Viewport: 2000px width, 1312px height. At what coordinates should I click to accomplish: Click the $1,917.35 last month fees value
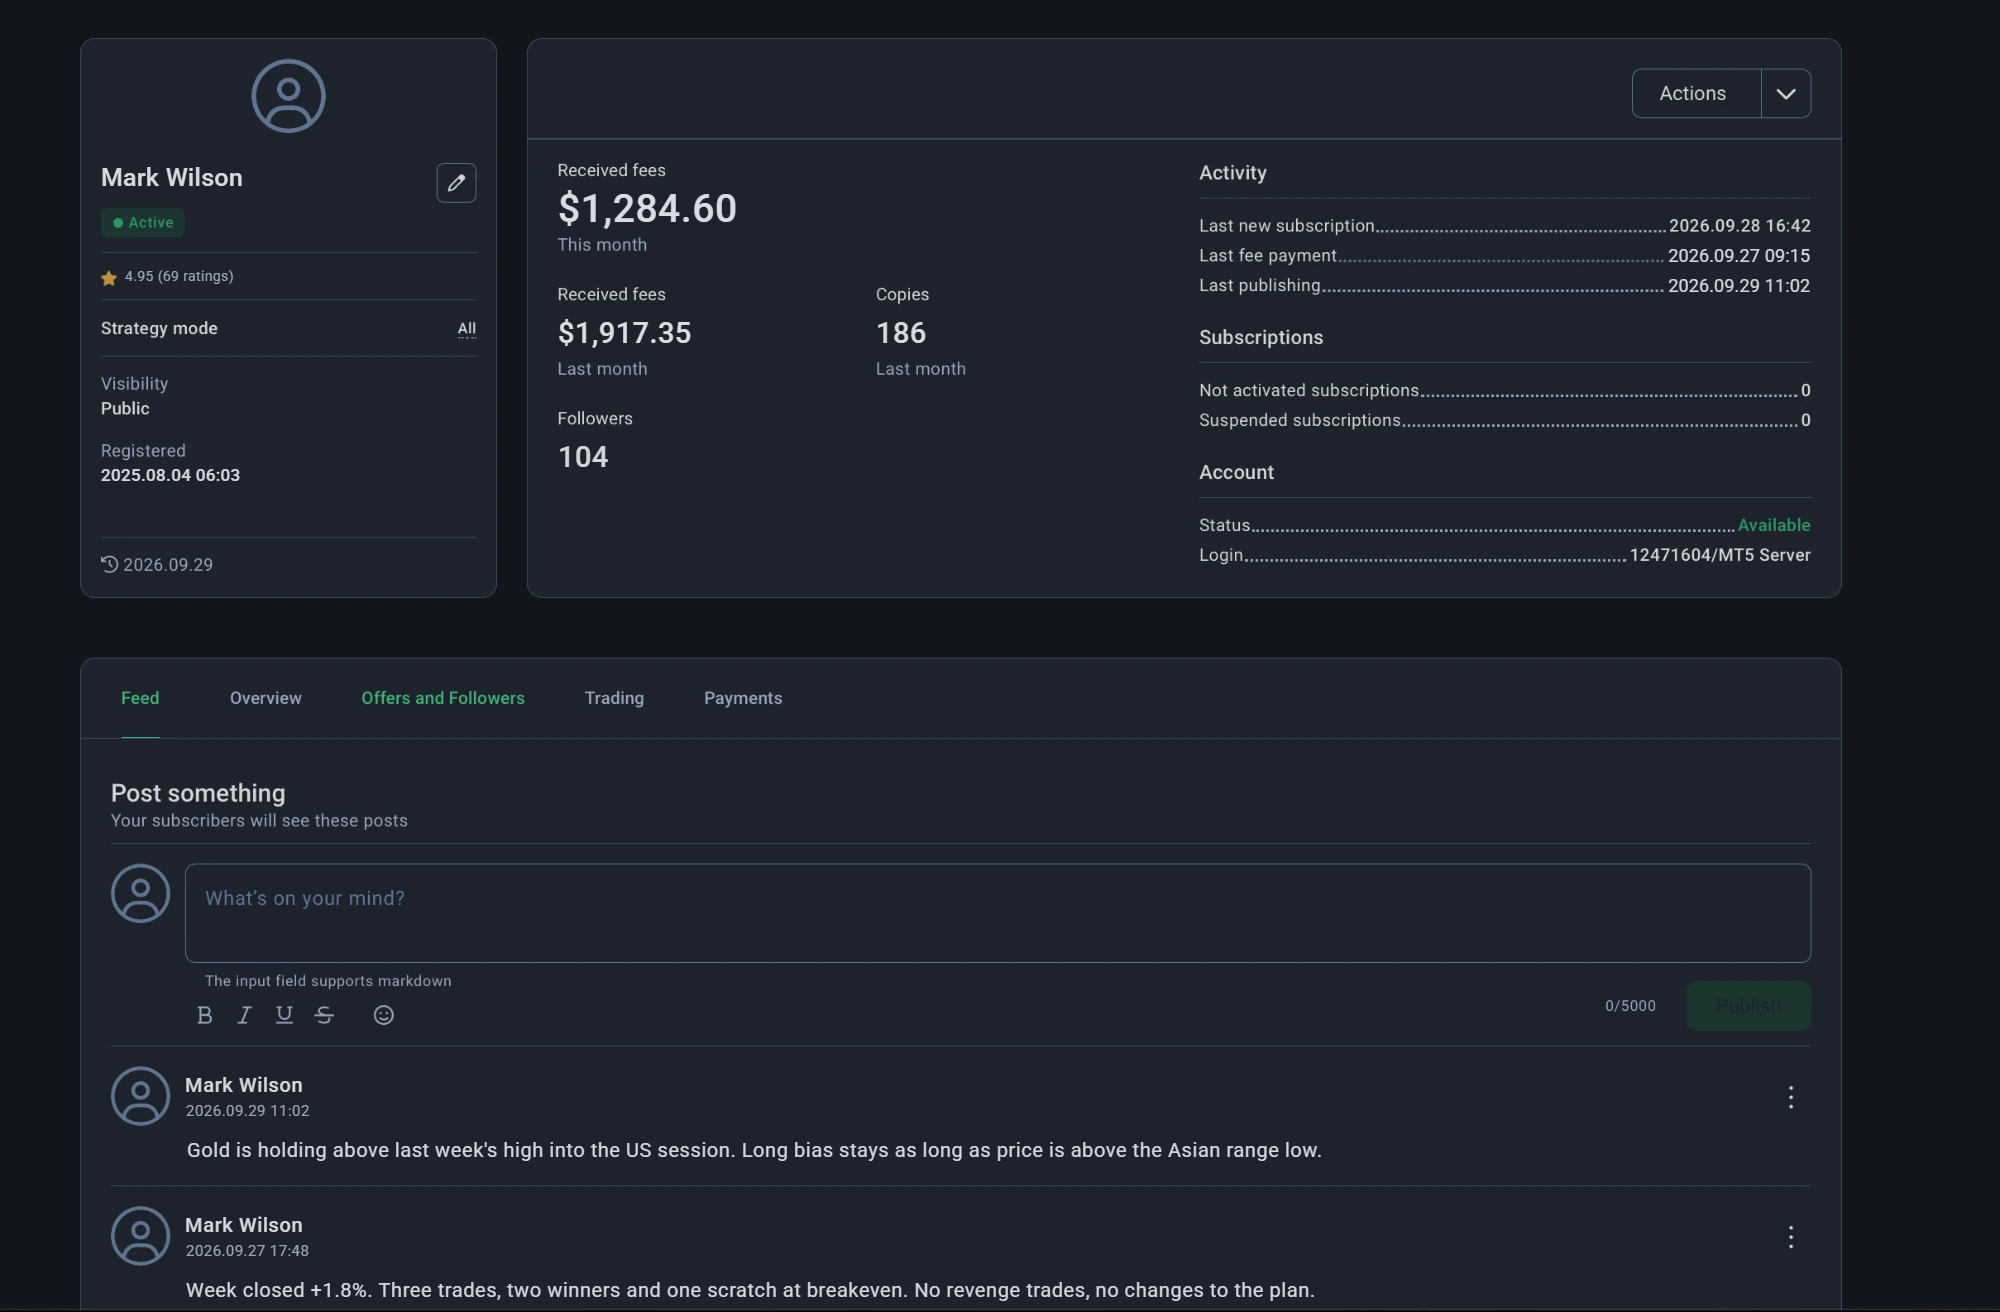(624, 332)
